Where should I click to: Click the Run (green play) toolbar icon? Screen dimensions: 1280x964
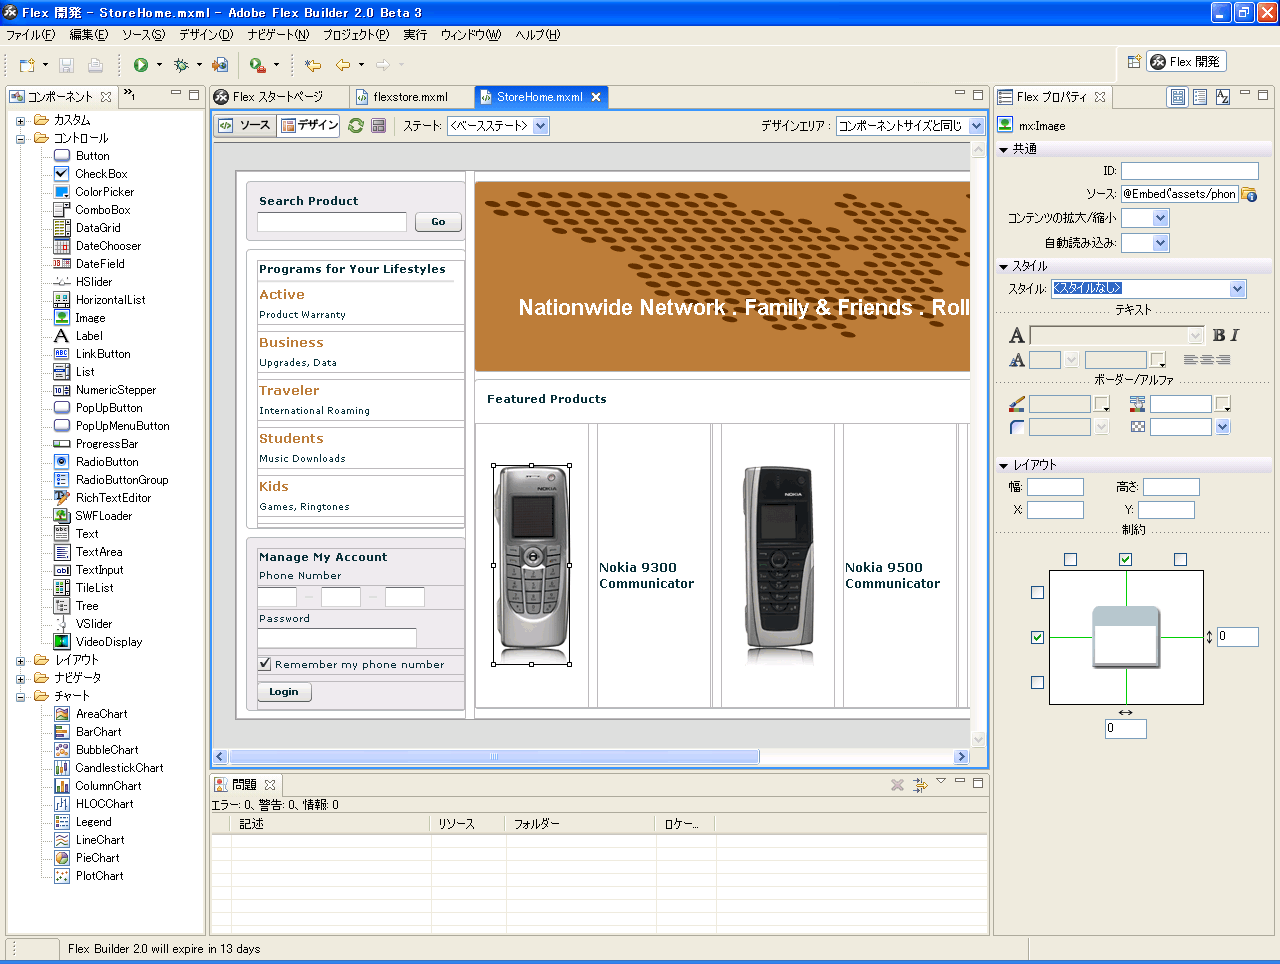point(141,65)
